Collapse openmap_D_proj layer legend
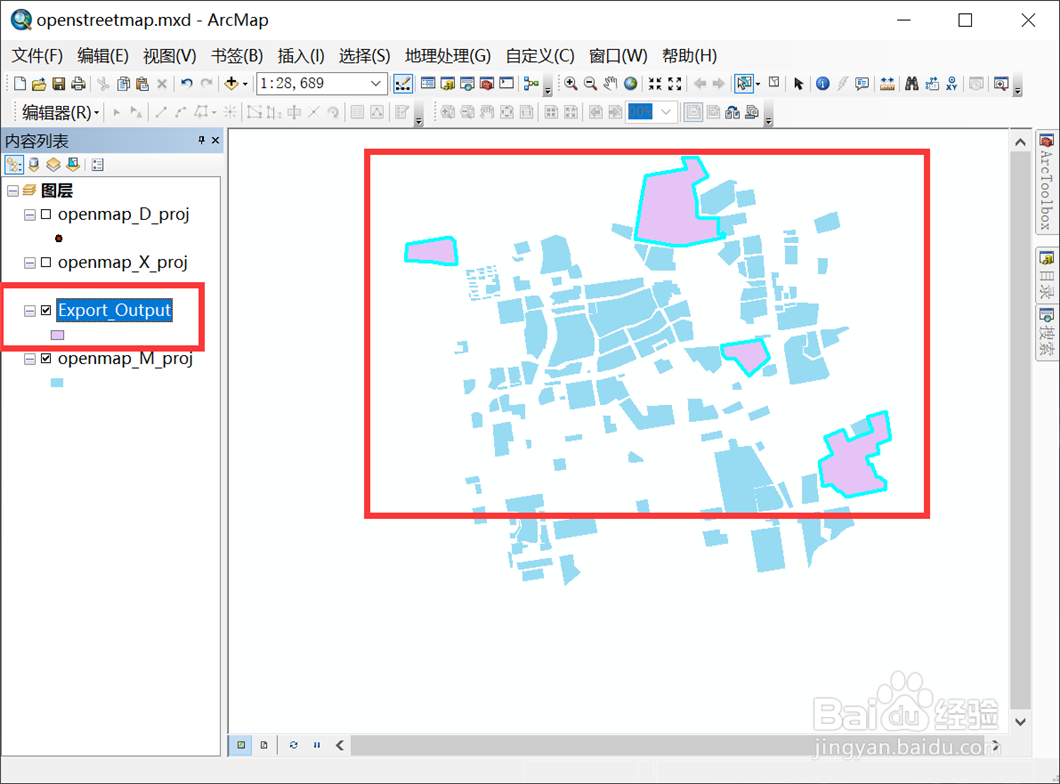Image resolution: width=1060 pixels, height=784 pixels. point(30,215)
